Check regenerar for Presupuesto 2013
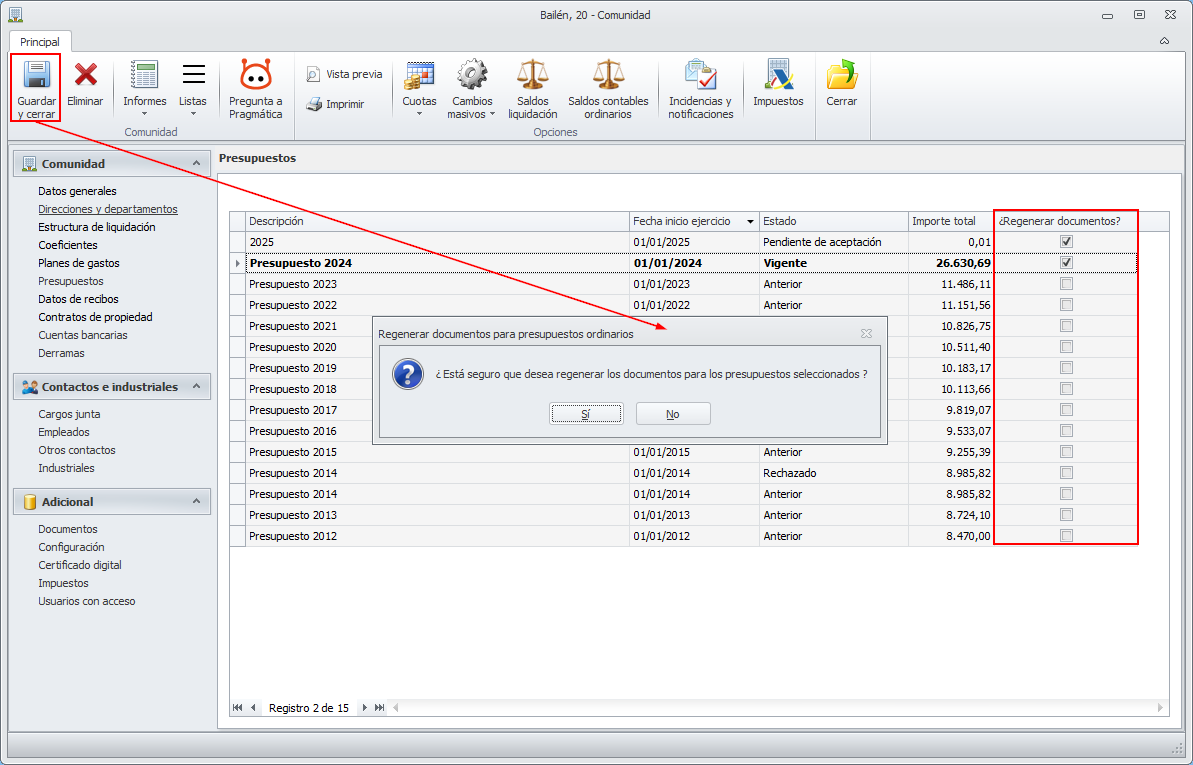This screenshot has height=765, width=1193. [1067, 515]
